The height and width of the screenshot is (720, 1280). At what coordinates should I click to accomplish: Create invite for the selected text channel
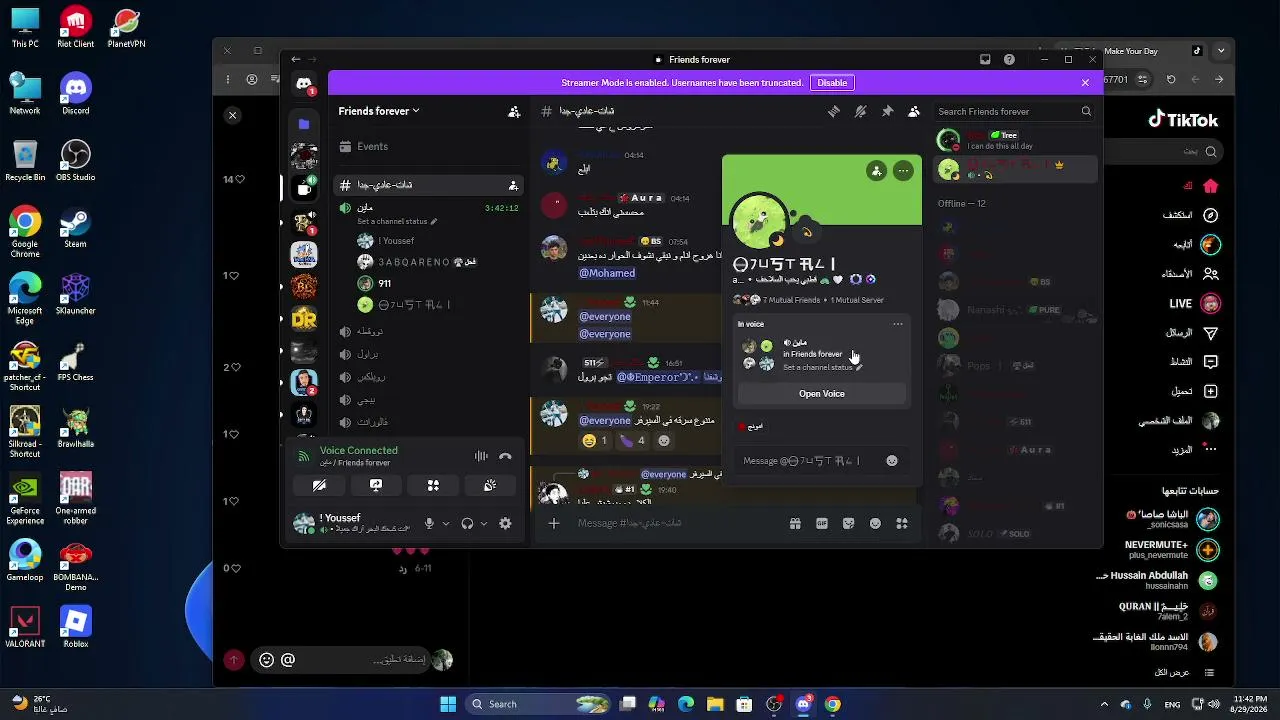(513, 185)
